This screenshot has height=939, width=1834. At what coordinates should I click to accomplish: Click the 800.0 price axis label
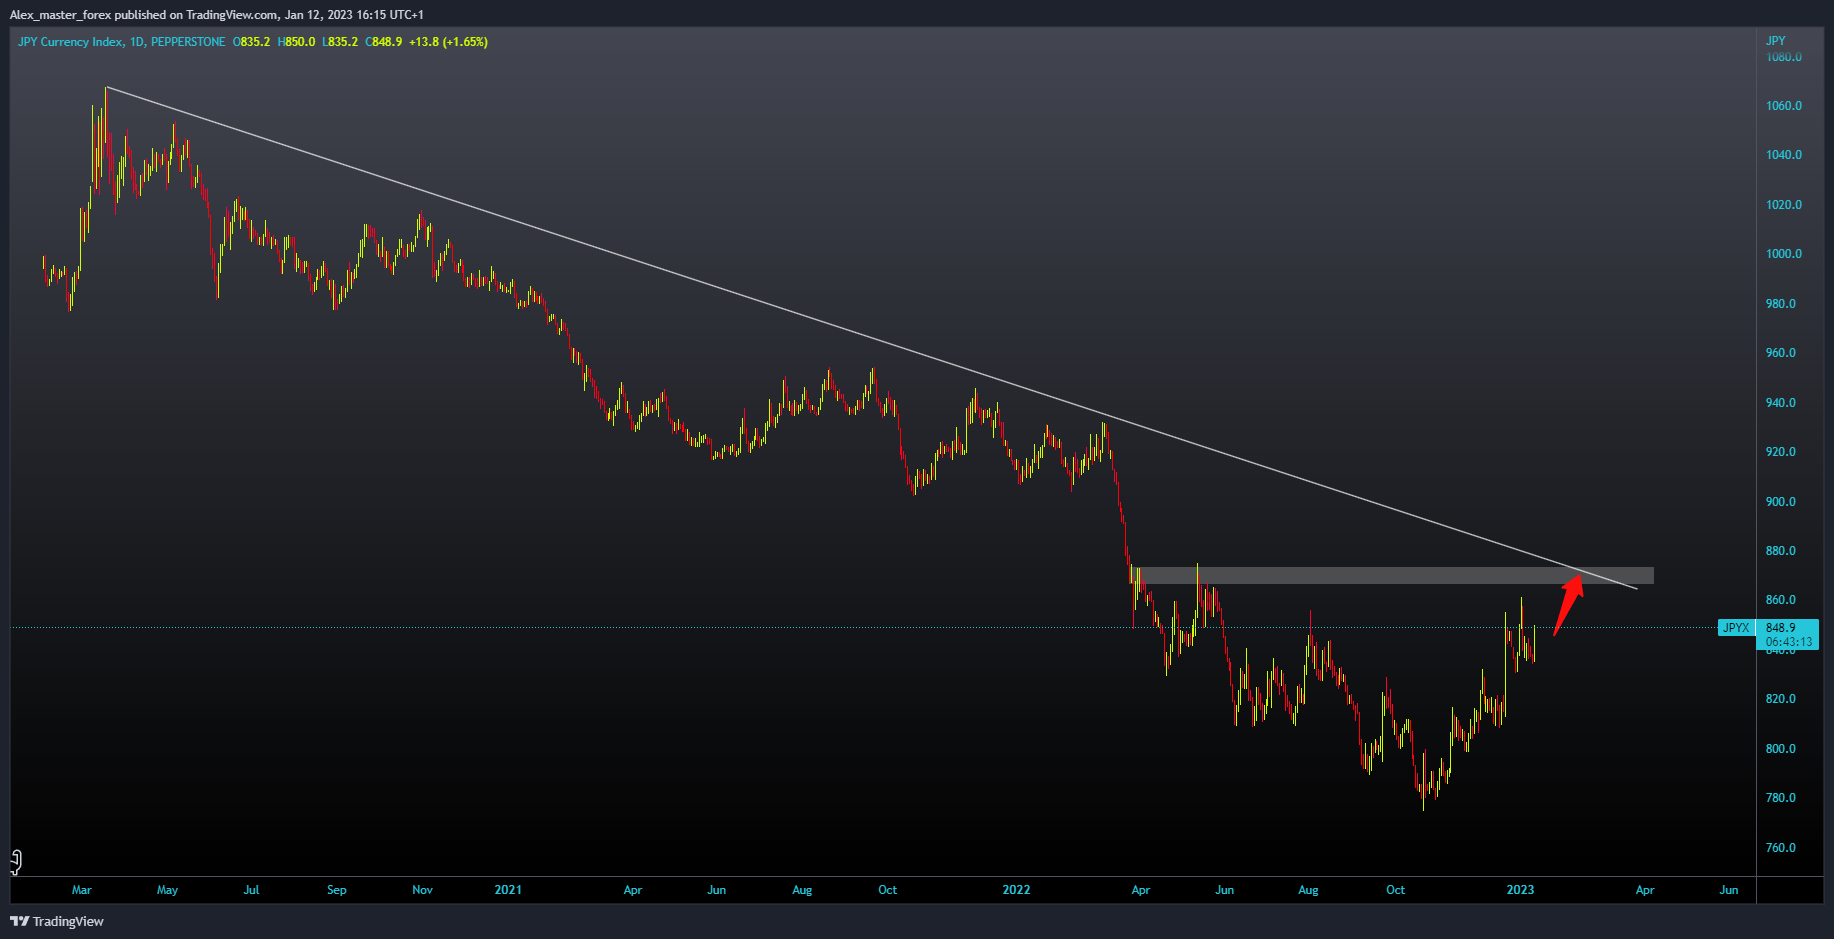[1781, 749]
